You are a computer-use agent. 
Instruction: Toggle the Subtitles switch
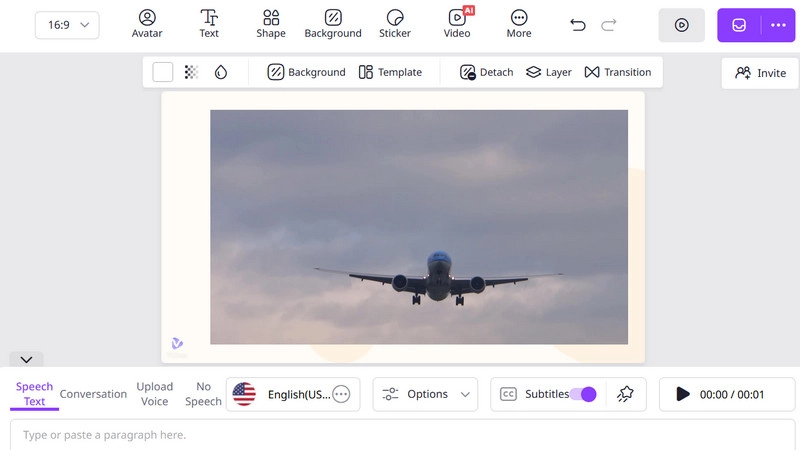click(x=583, y=394)
